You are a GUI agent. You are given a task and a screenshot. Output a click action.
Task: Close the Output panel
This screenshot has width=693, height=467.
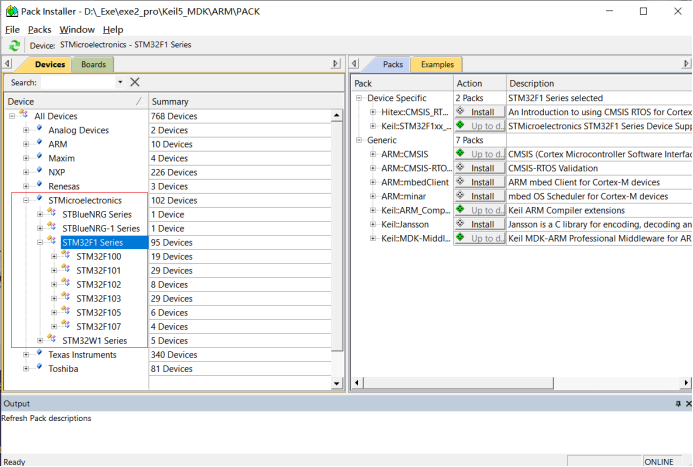pyautogui.click(x=689, y=404)
